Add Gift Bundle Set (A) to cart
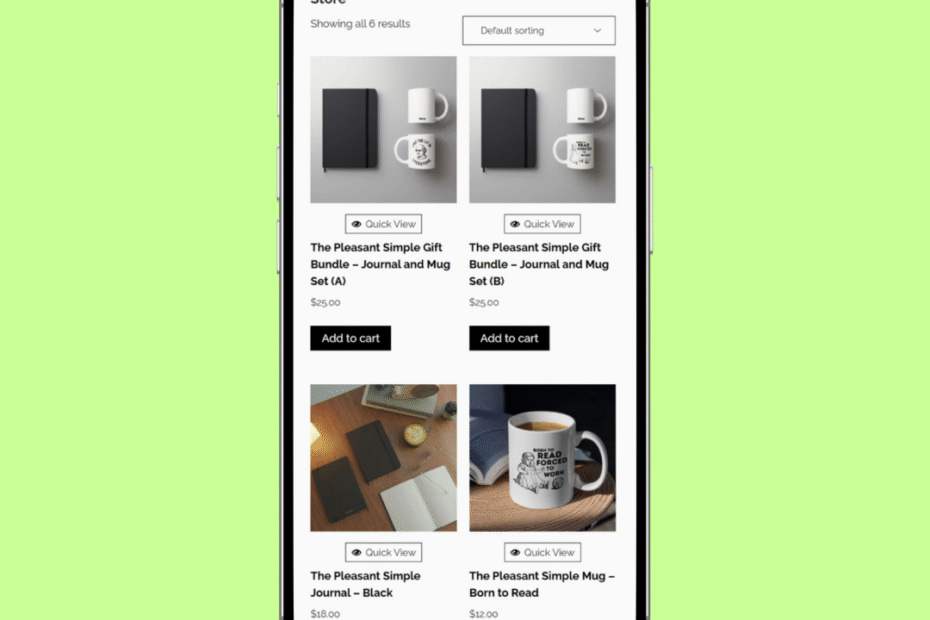Screen dimensions: 930x620 point(351,338)
